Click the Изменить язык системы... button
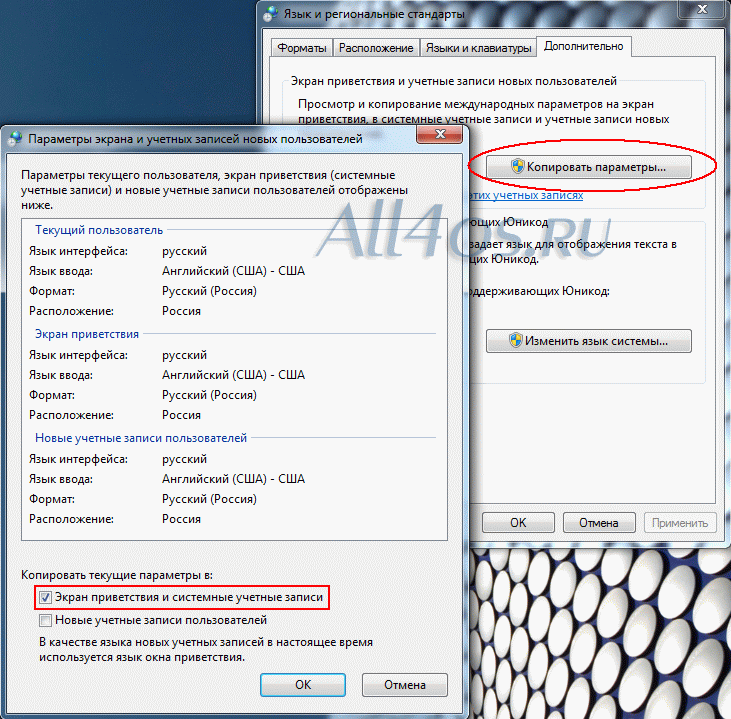Screen dimensions: 731x719 588,341
